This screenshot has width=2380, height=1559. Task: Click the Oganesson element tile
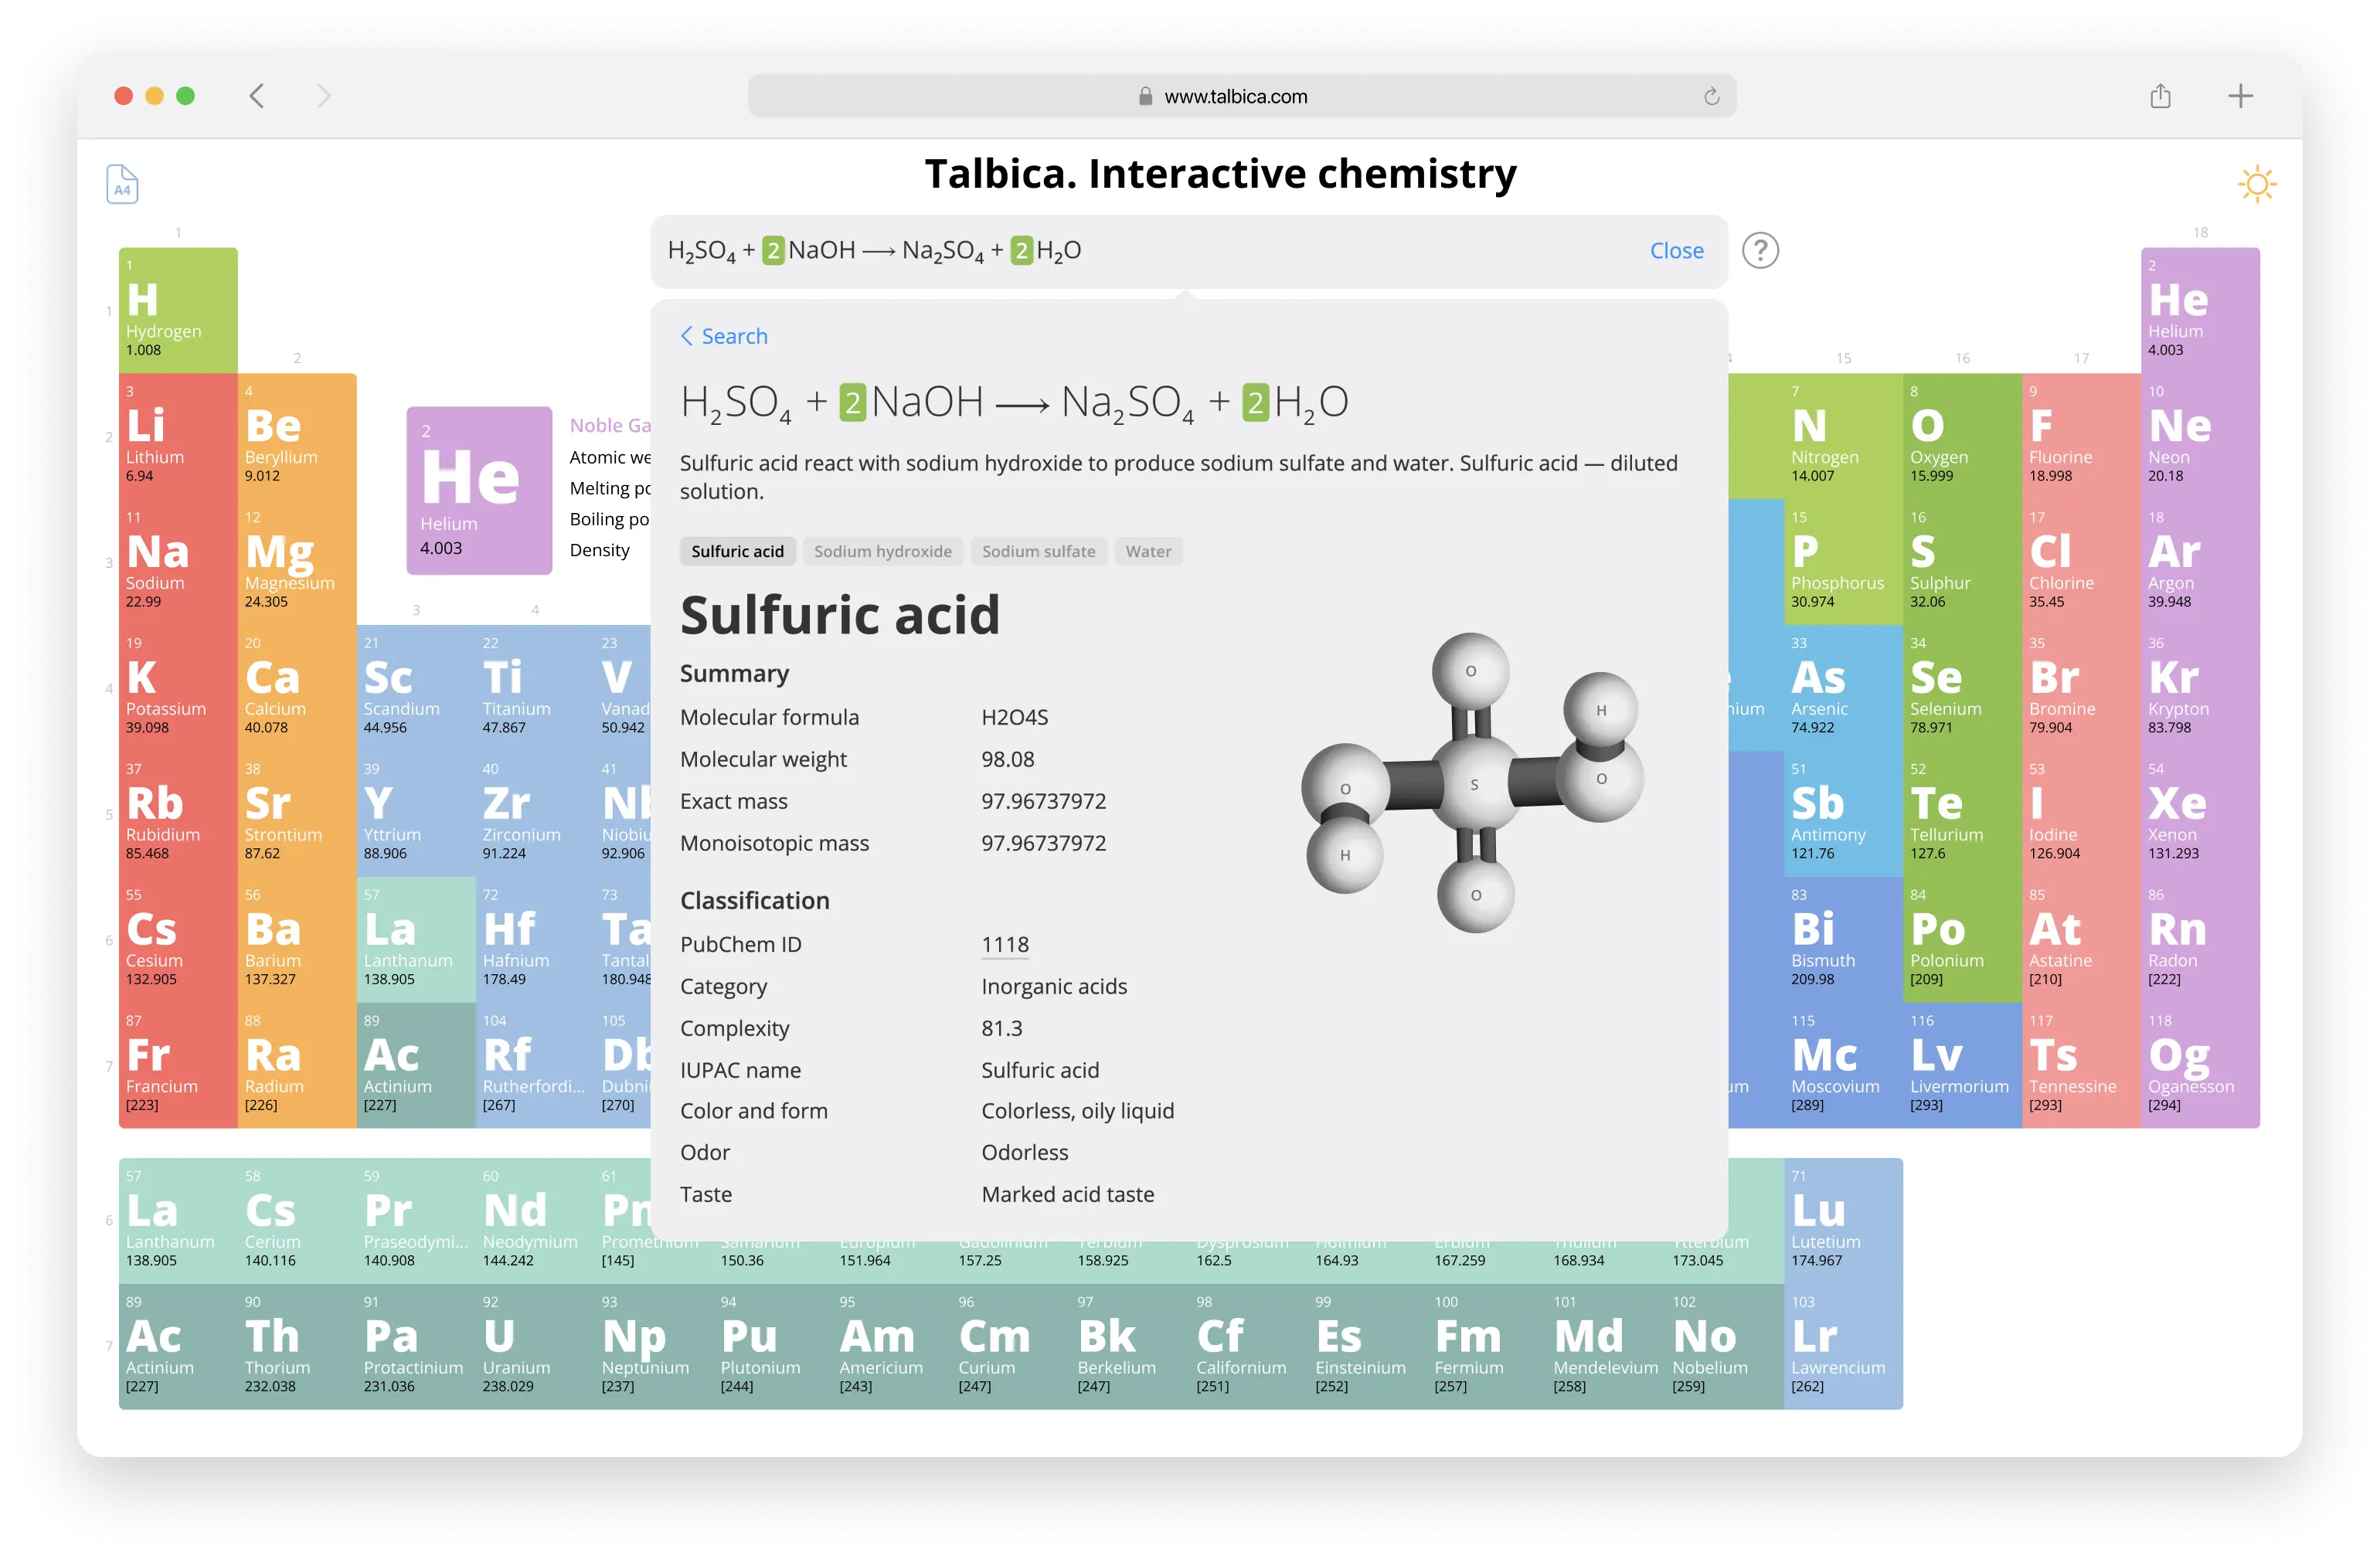[2200, 1066]
